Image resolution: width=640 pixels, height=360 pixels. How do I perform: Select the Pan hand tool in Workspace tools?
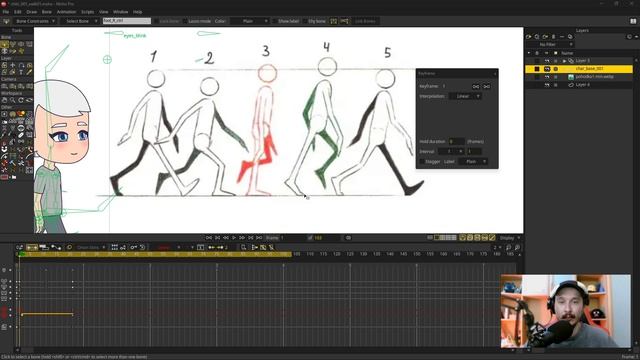click(4, 100)
